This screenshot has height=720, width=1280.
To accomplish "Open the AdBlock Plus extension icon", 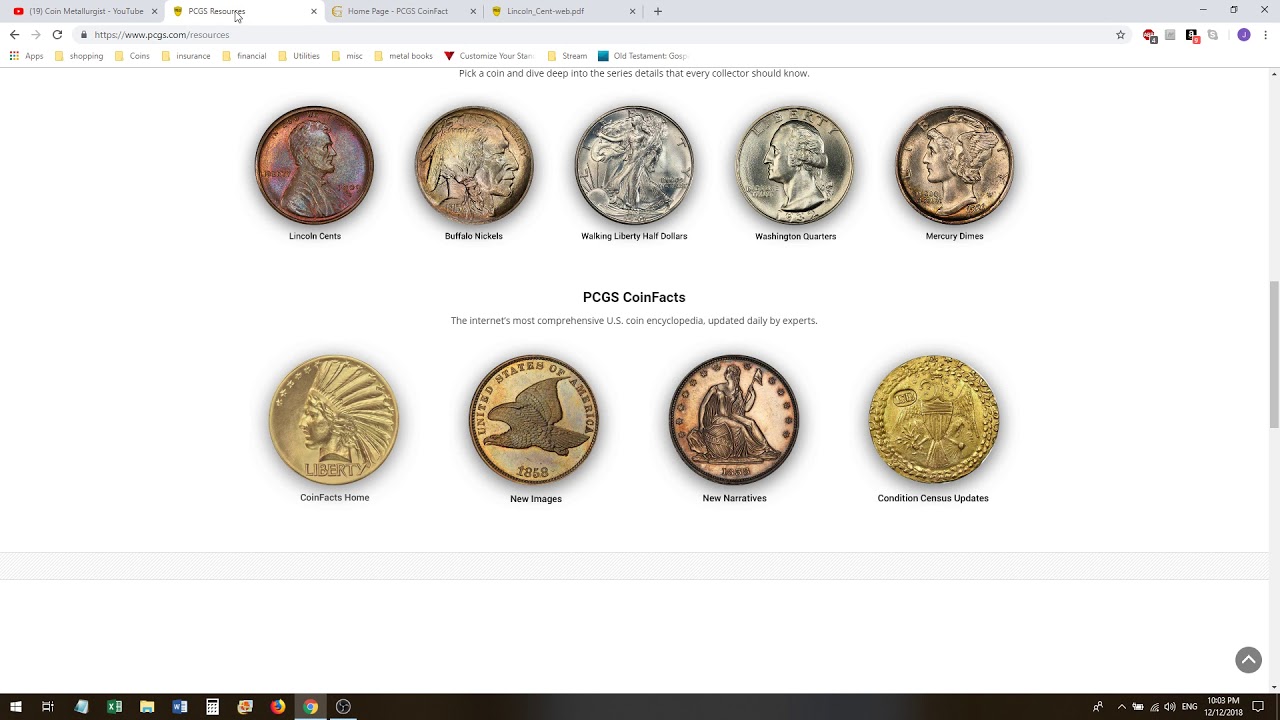I will tap(1149, 35).
